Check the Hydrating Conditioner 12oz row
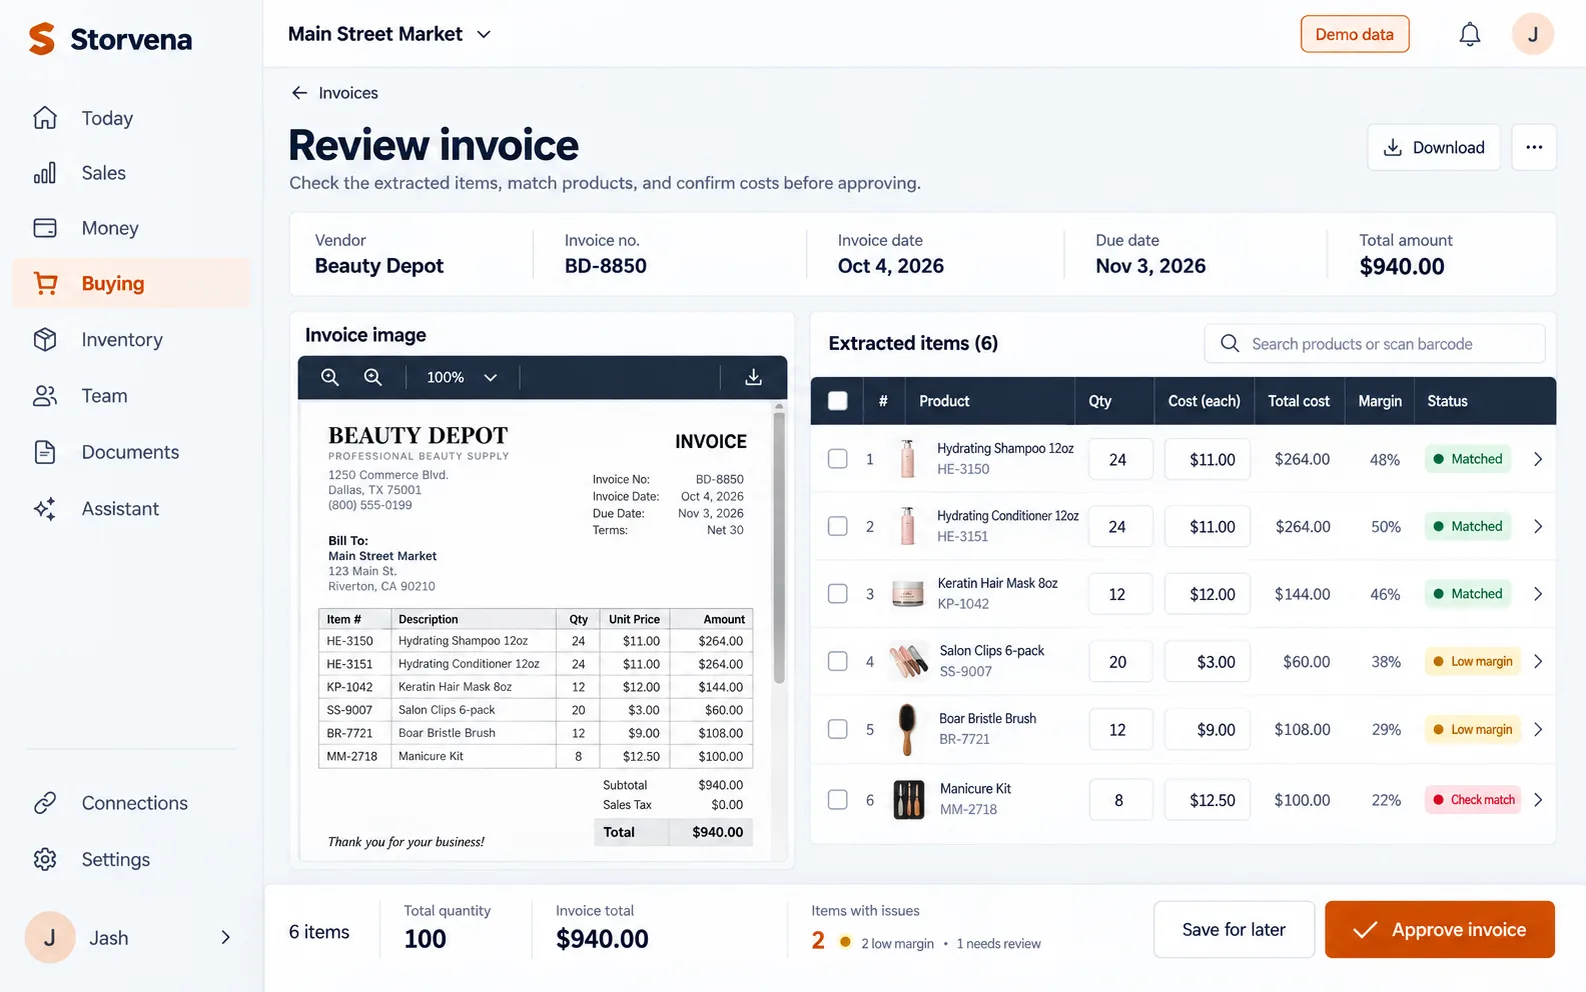 pos(838,526)
